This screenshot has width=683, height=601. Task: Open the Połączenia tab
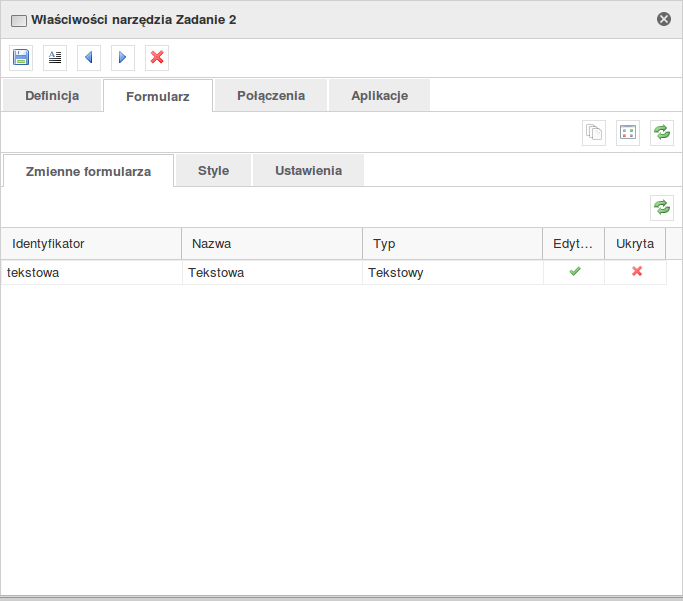[271, 96]
